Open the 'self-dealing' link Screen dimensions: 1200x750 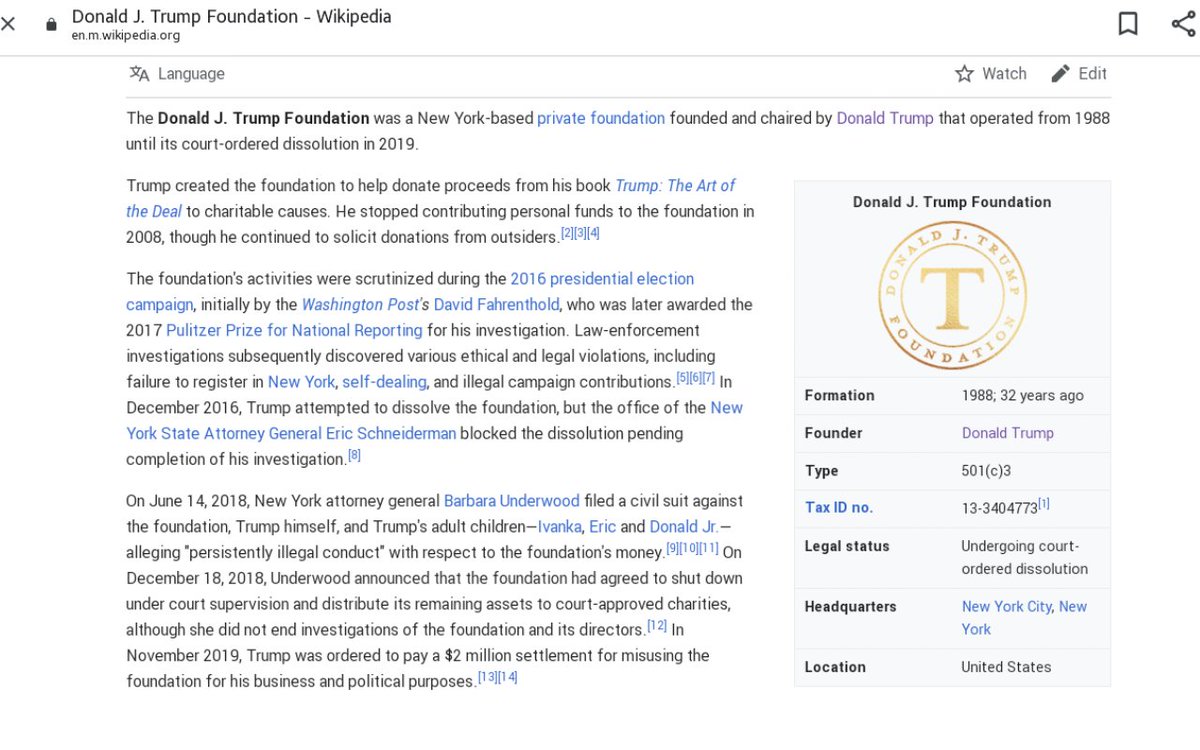pos(384,382)
